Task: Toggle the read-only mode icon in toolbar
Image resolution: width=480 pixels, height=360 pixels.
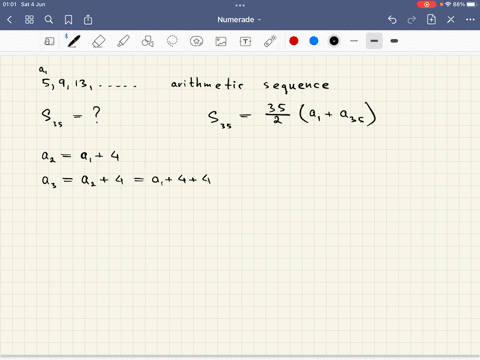Action: tap(49, 41)
